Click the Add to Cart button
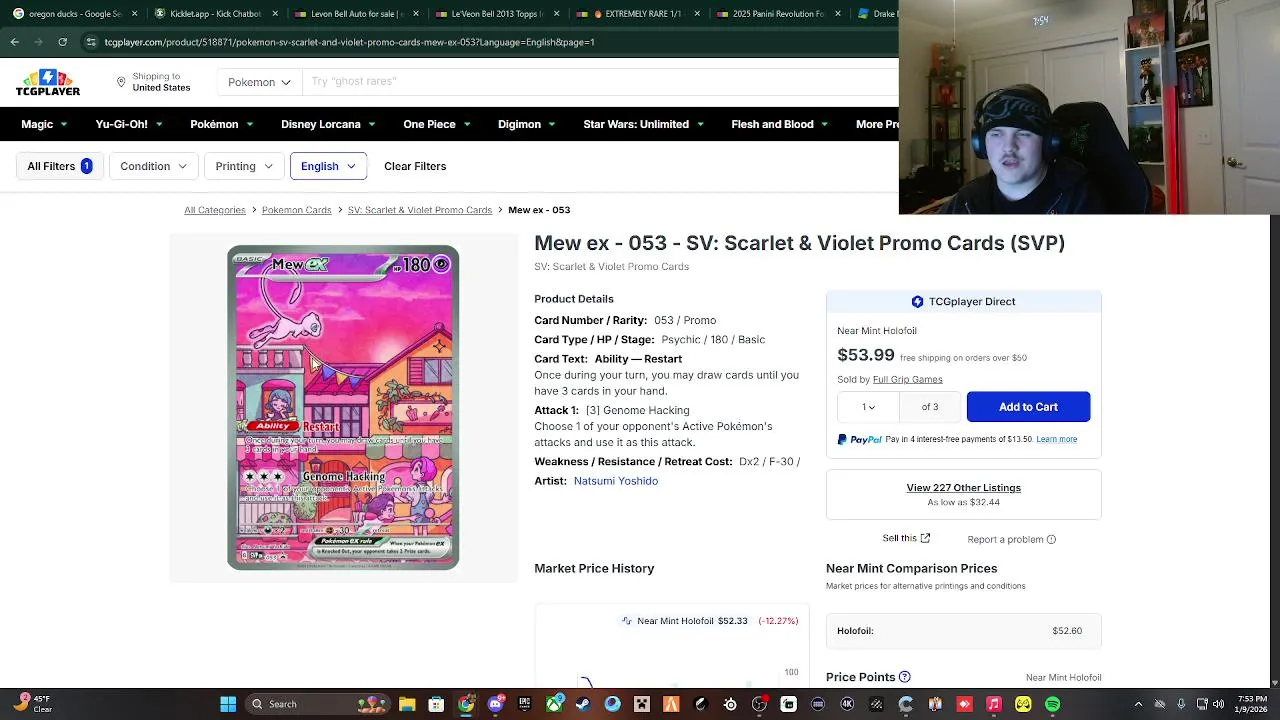 point(1028,407)
